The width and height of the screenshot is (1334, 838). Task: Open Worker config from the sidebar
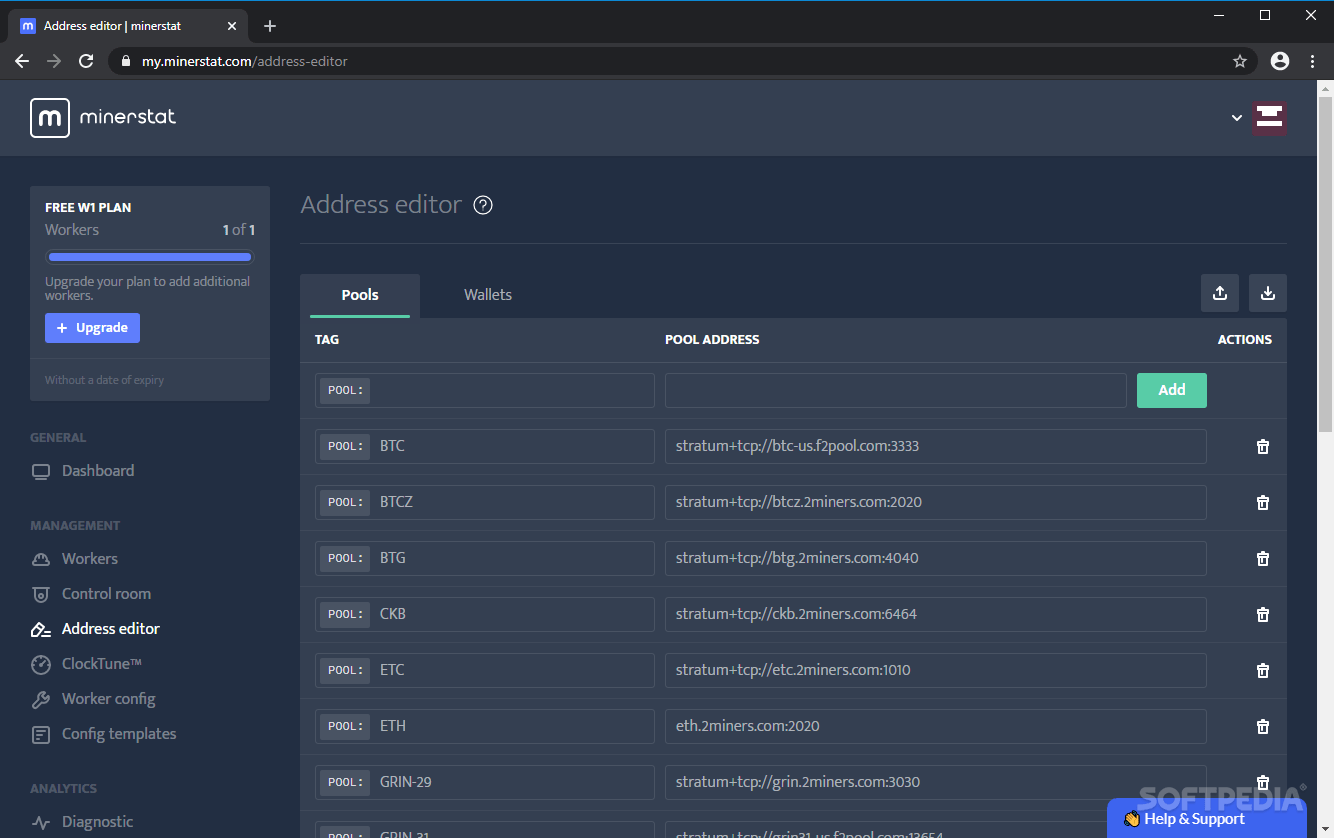(109, 699)
